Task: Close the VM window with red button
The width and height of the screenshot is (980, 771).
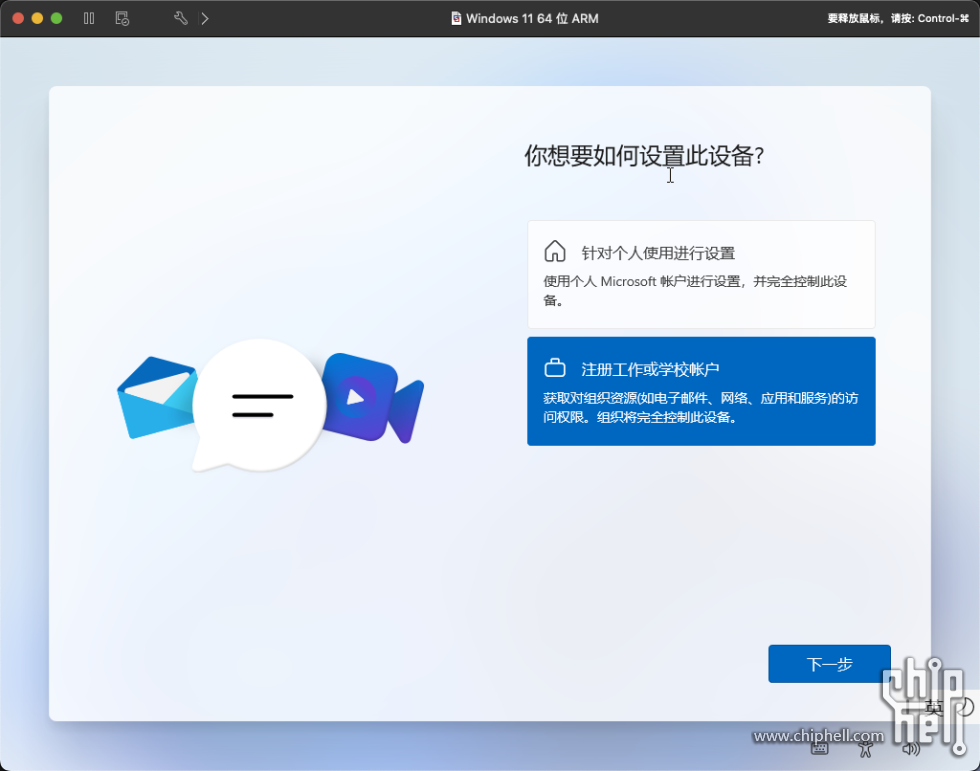Action: click(18, 18)
